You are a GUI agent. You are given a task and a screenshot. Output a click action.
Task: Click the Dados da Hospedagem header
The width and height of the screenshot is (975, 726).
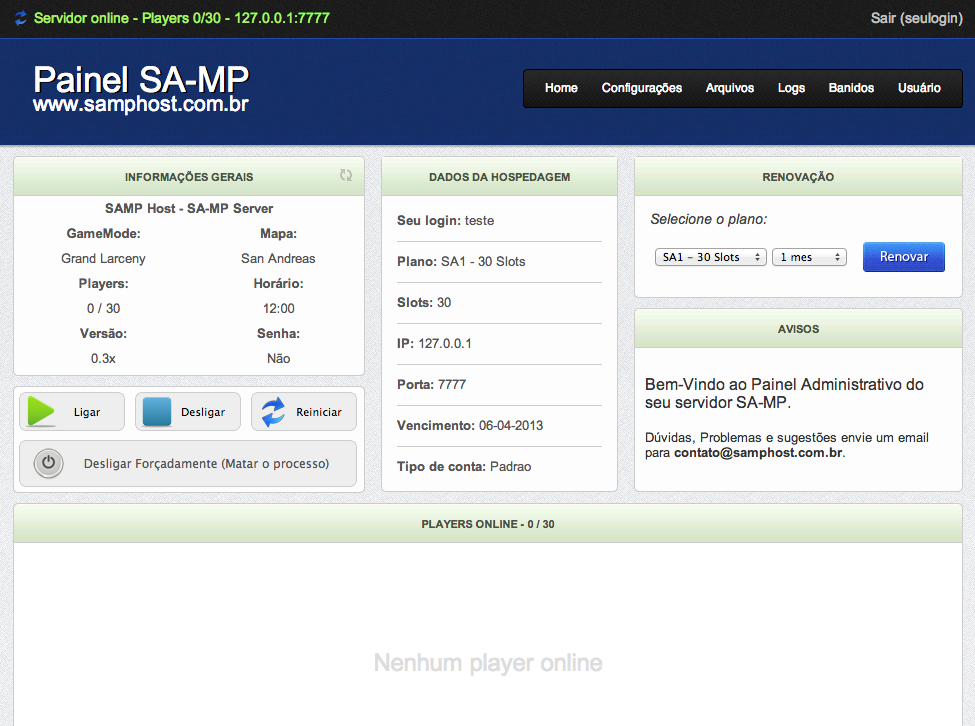[x=499, y=177]
